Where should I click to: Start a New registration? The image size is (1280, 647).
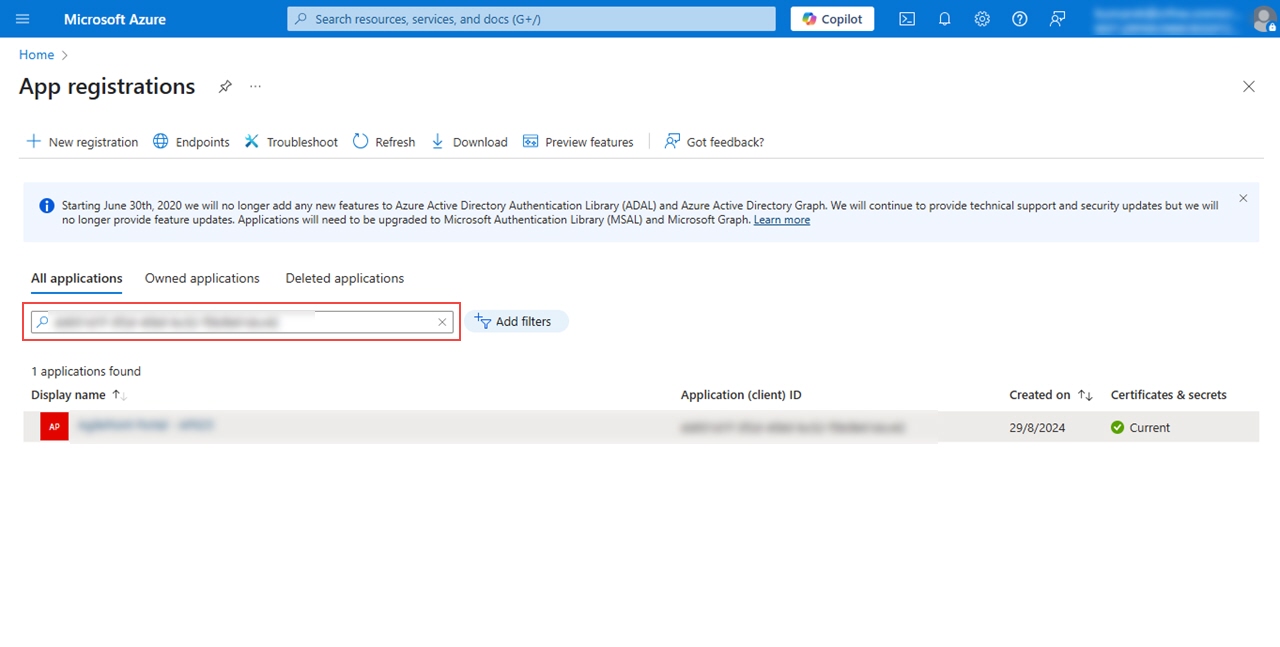click(82, 142)
